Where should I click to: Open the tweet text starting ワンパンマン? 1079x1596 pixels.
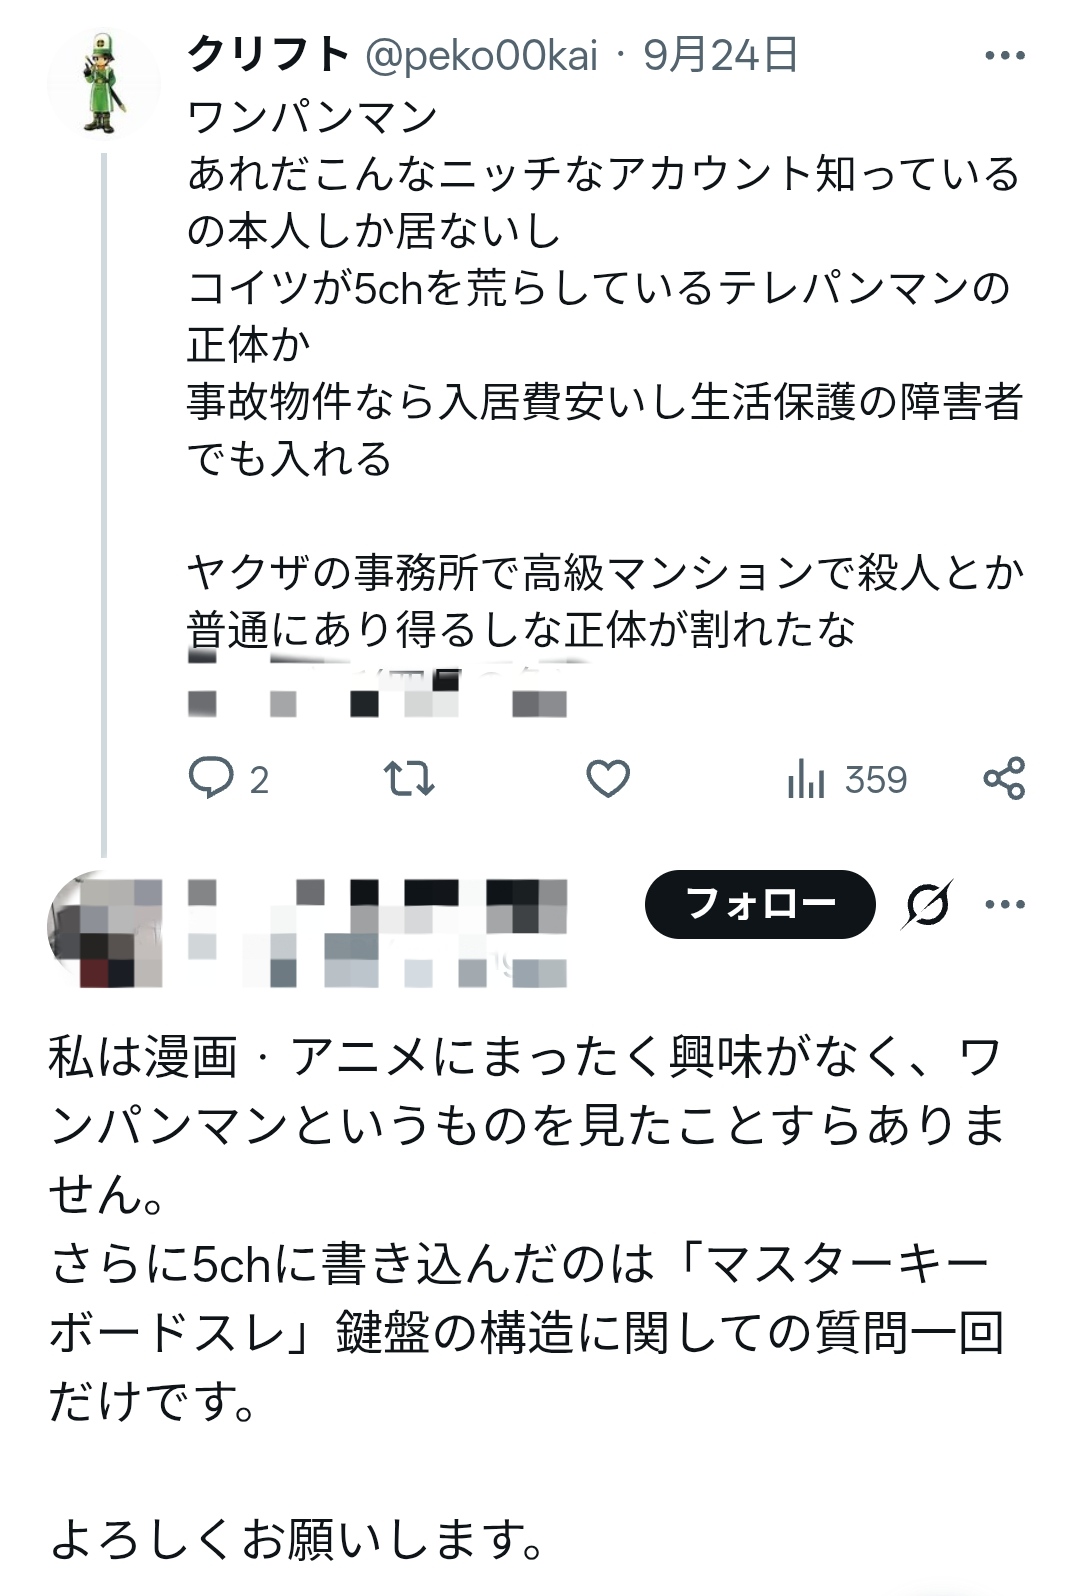click(x=604, y=373)
